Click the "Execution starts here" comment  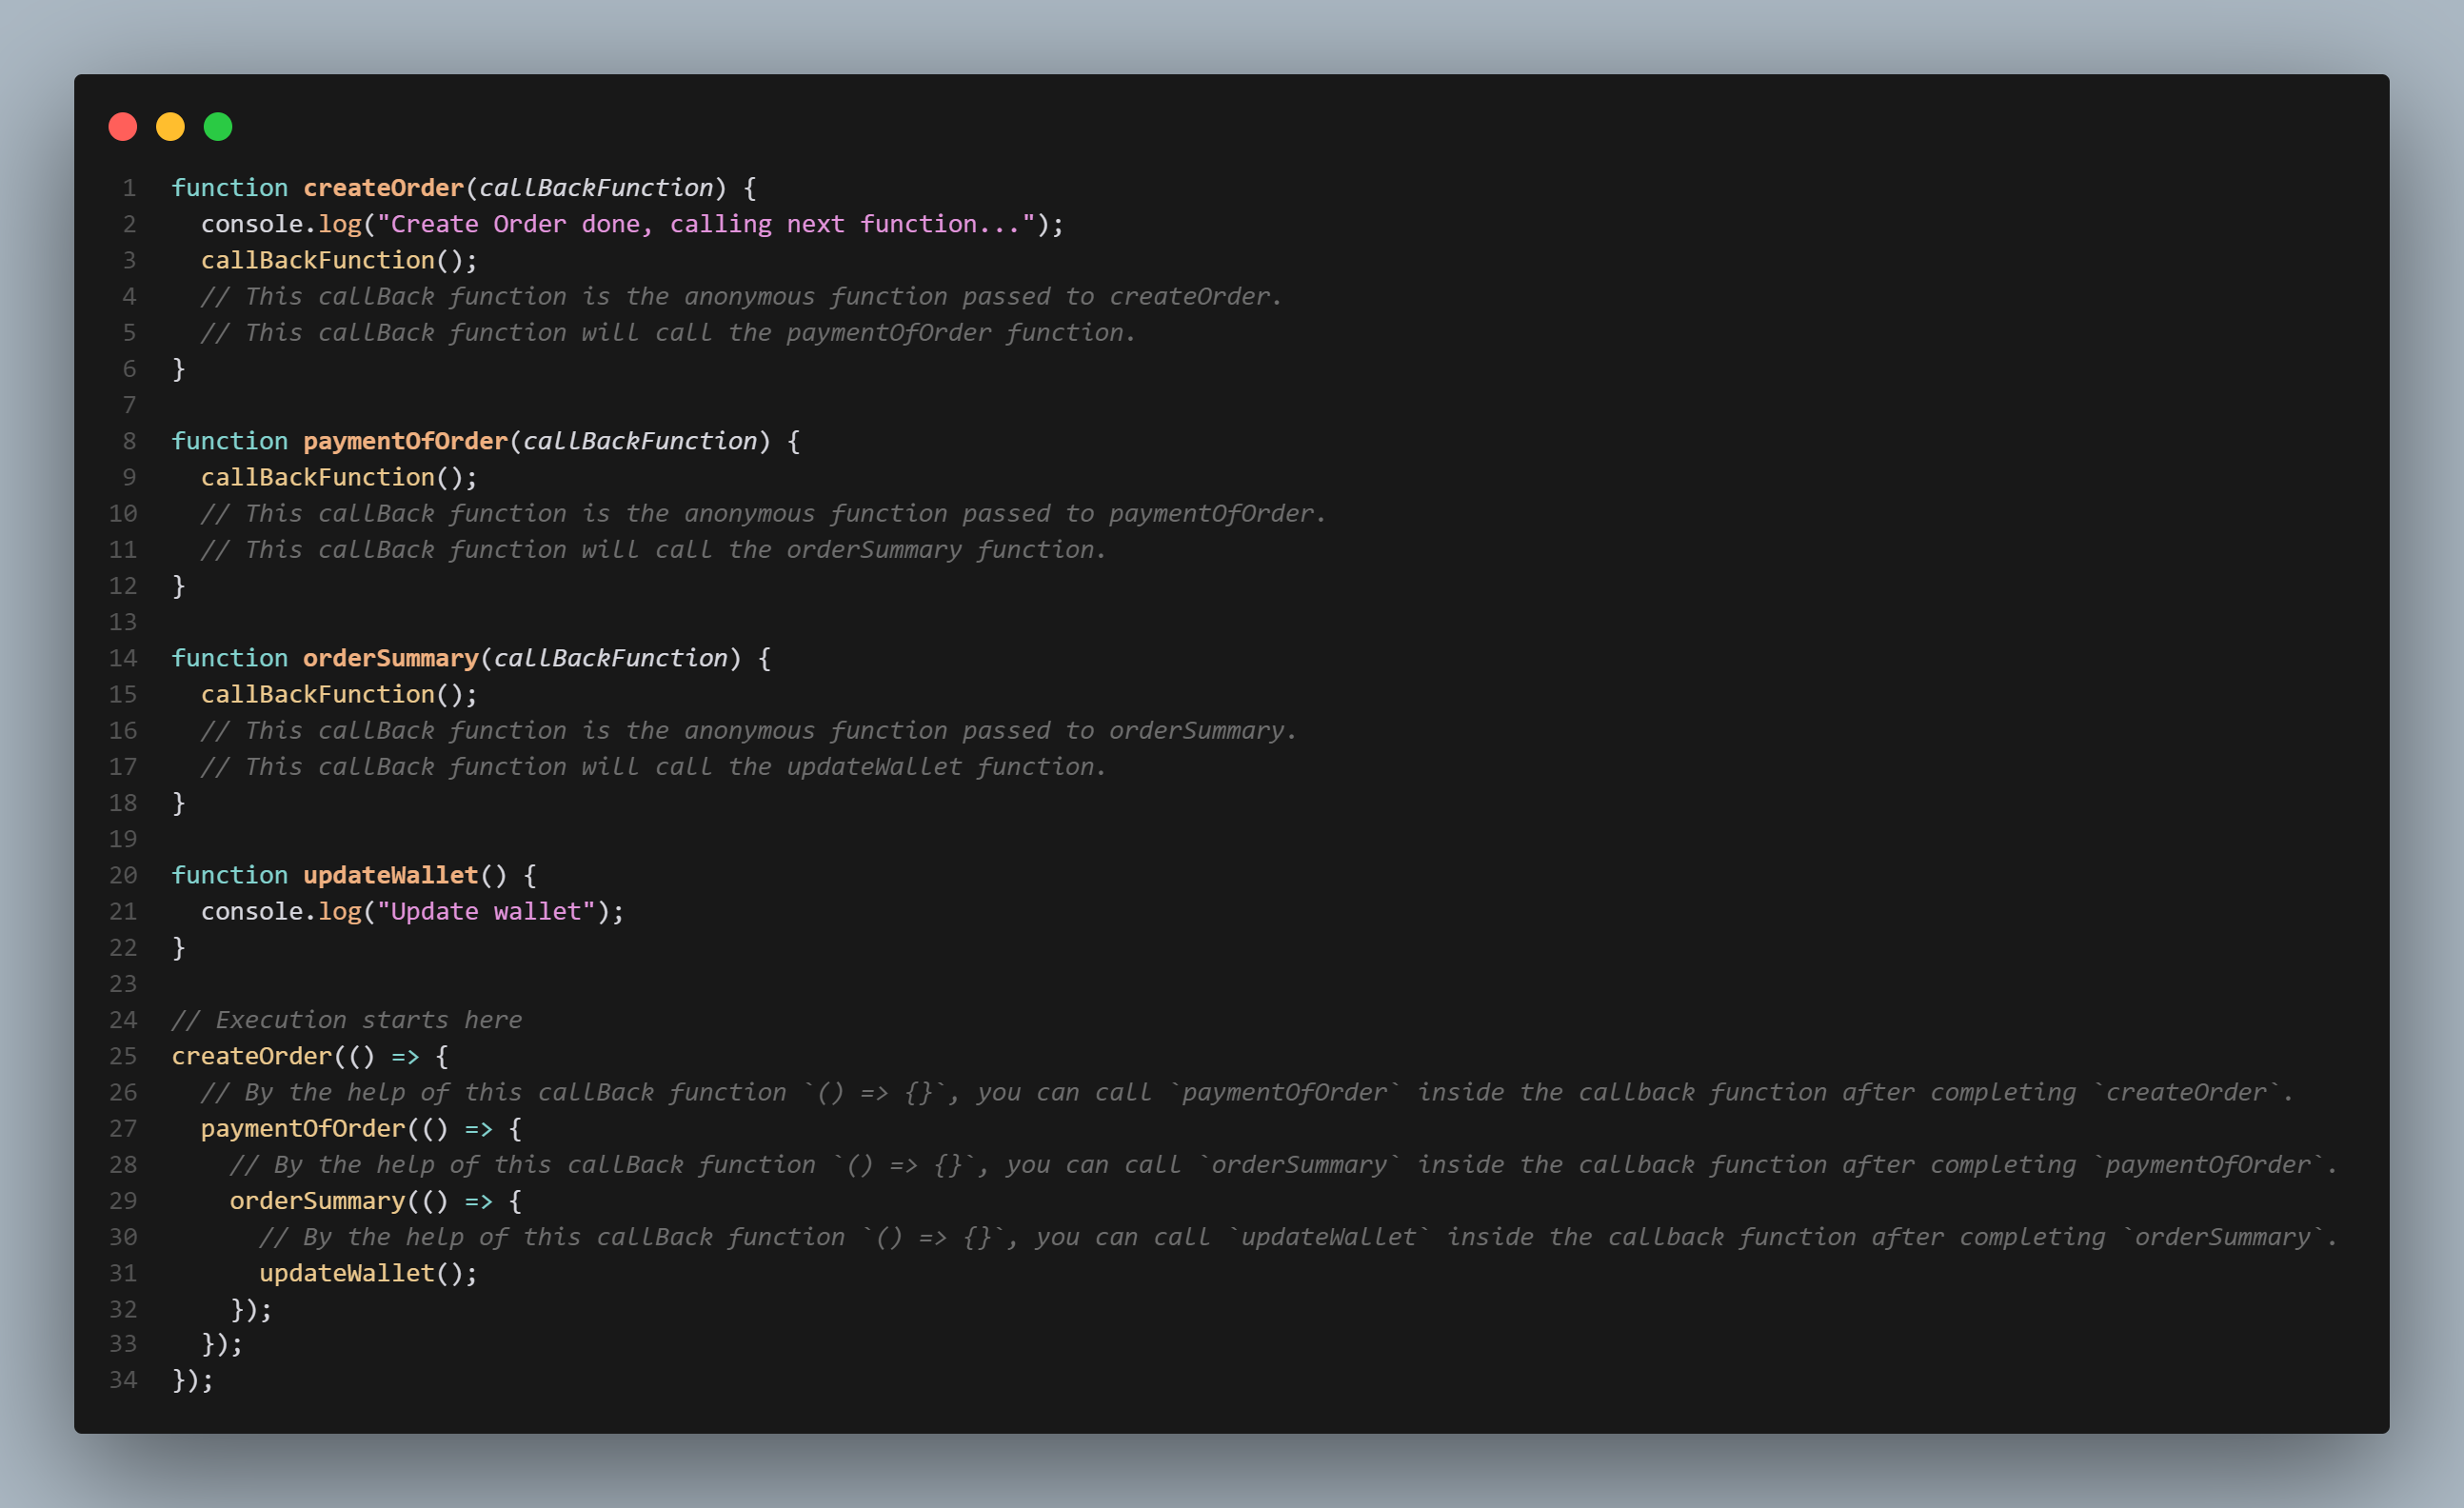click(347, 1020)
